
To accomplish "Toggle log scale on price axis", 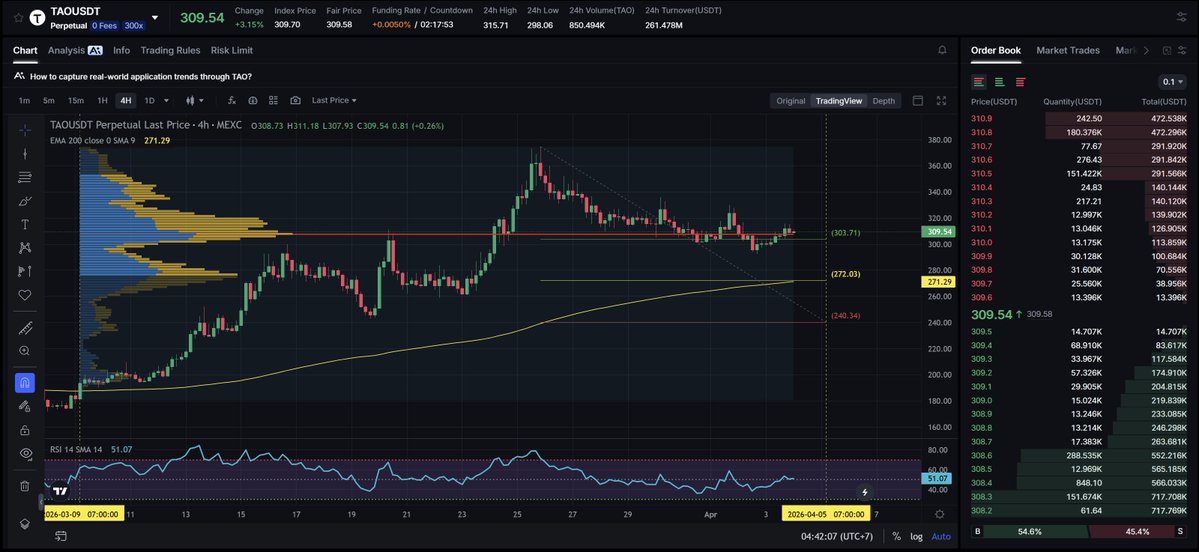I will pyautogui.click(x=916, y=537).
